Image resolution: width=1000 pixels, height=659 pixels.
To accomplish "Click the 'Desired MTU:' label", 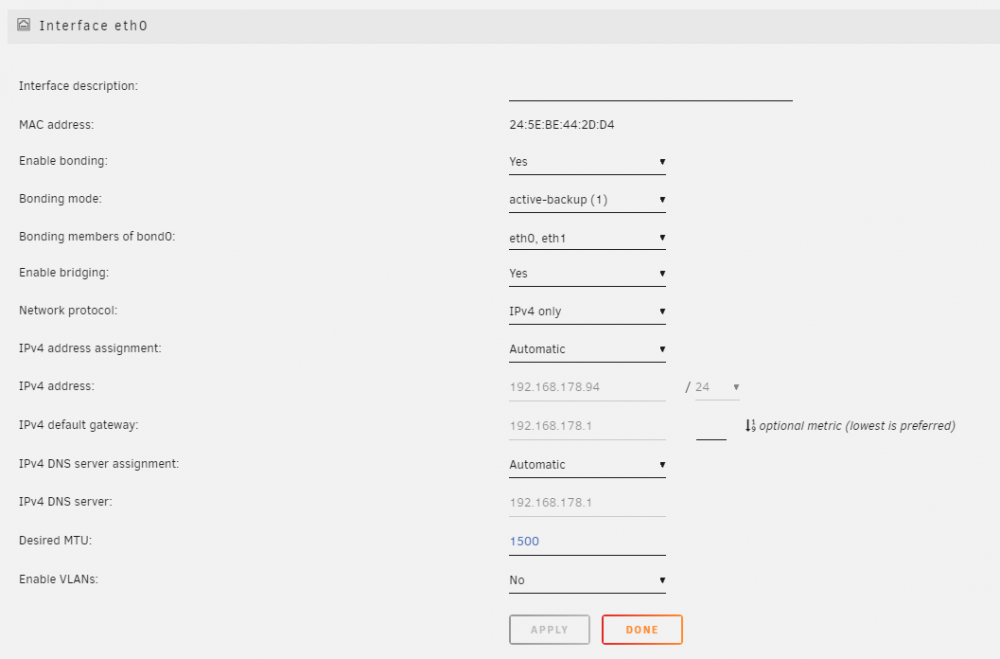I will pyautogui.click(x=55, y=540).
